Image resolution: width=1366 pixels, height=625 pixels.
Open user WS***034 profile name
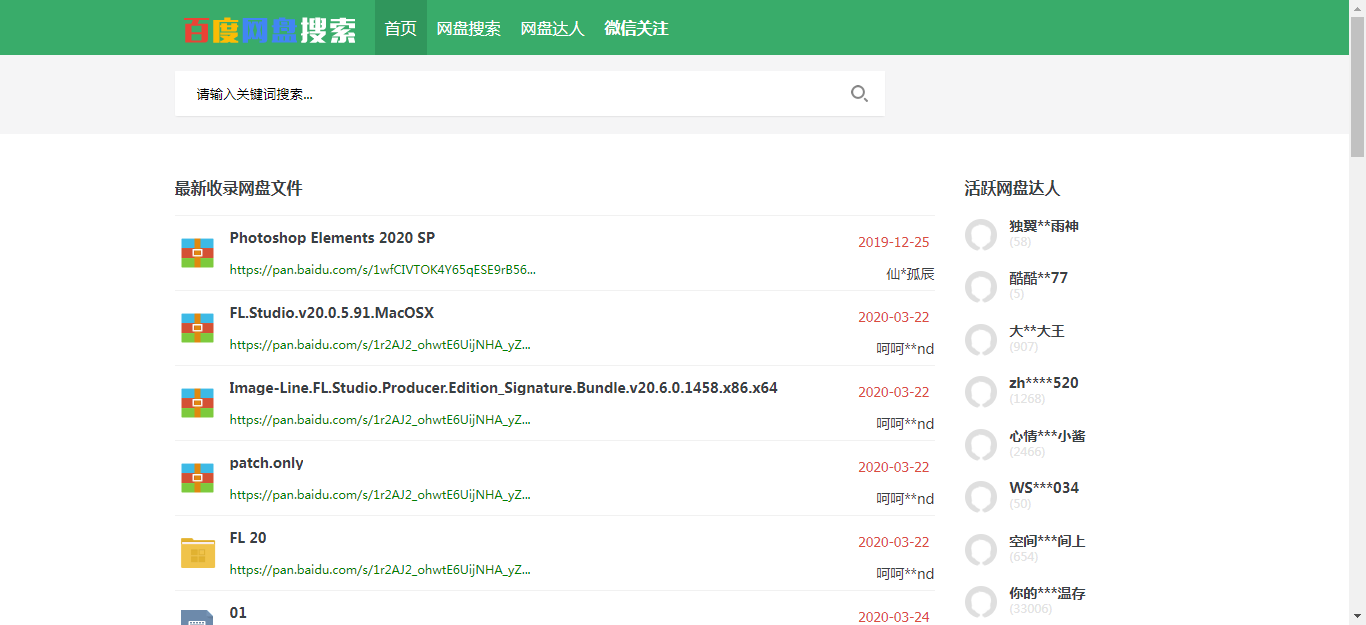[x=1044, y=488]
